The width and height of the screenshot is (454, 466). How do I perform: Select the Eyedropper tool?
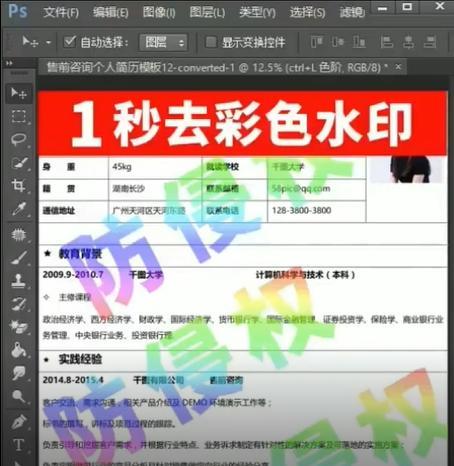[x=19, y=209]
